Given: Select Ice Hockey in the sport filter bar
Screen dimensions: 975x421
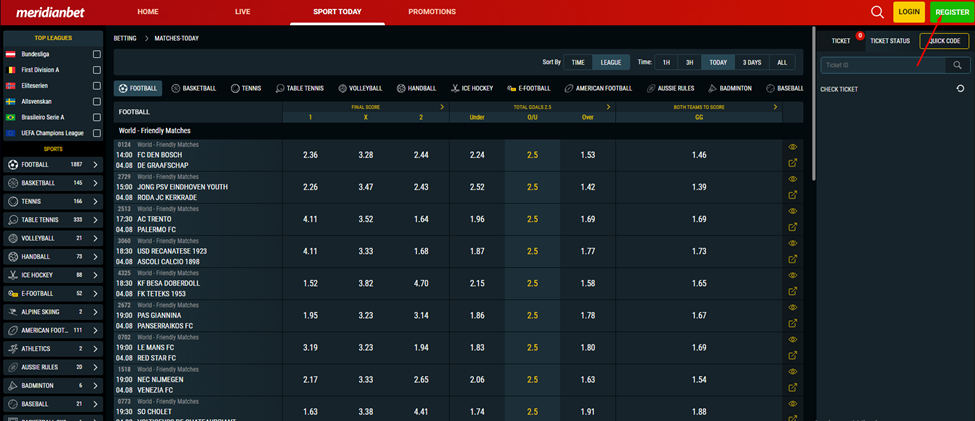Looking at the screenshot, I should pyautogui.click(x=472, y=88).
